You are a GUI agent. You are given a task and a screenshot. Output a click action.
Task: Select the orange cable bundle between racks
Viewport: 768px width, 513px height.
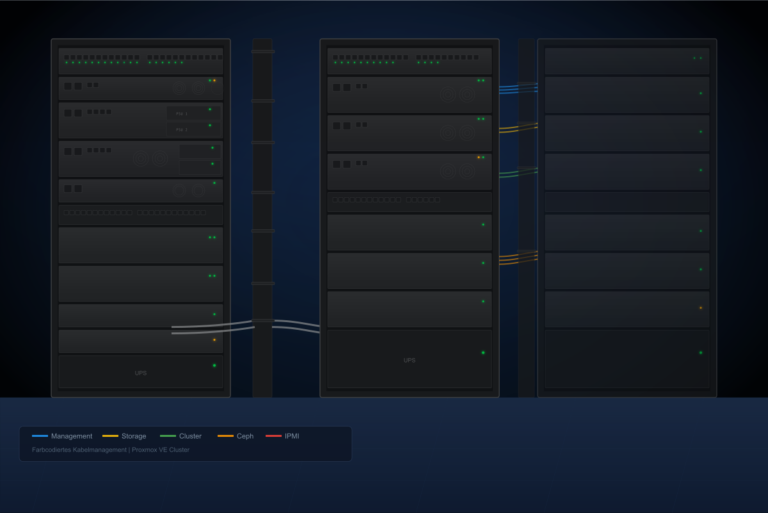click(518, 258)
